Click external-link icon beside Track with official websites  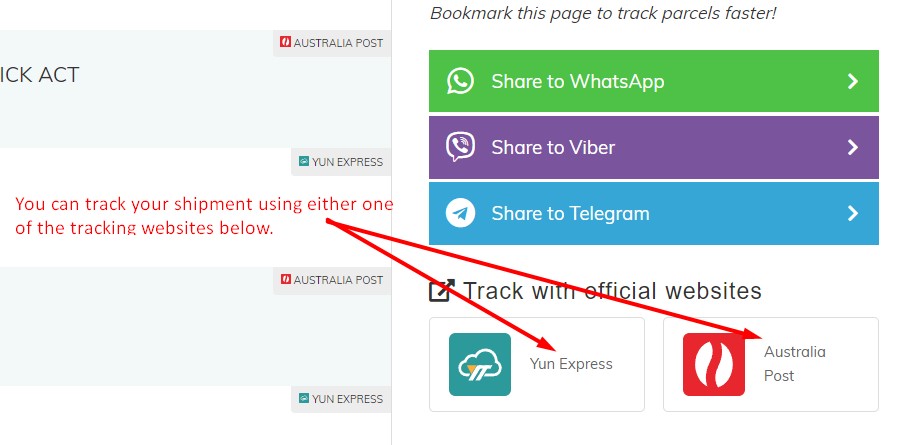tap(442, 290)
